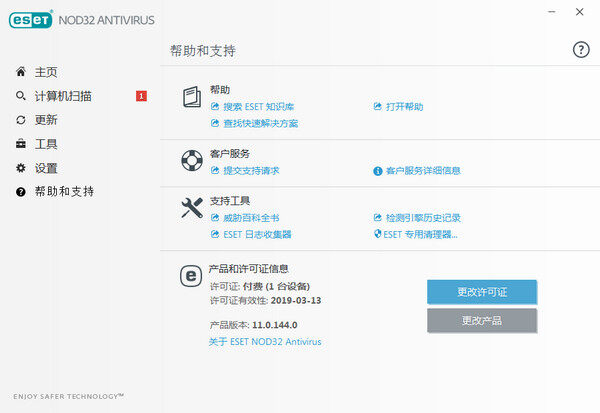Click the magnifier icon beside 计算机扫描
600x413 pixels.
(x=21, y=96)
